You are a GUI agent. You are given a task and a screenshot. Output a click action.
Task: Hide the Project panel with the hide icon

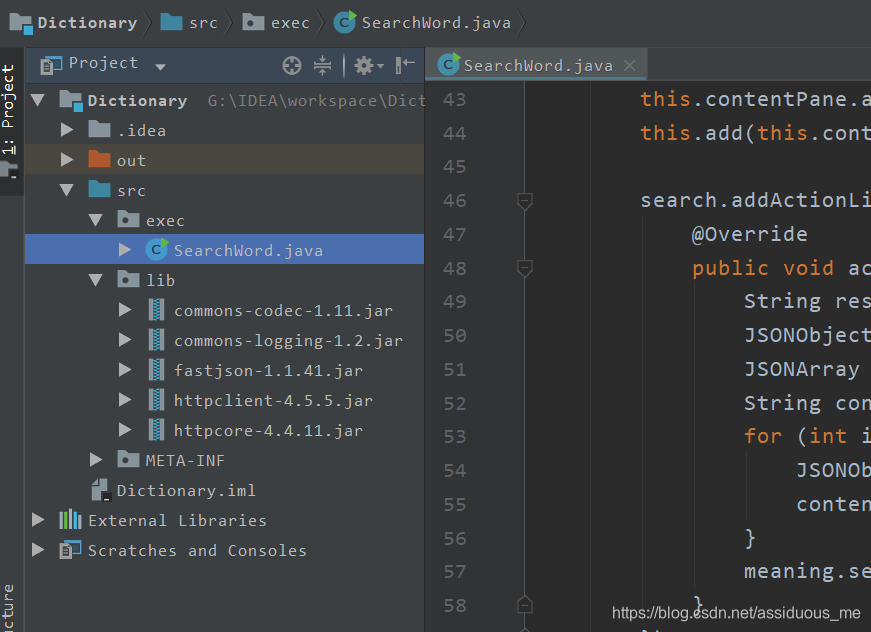(405, 64)
